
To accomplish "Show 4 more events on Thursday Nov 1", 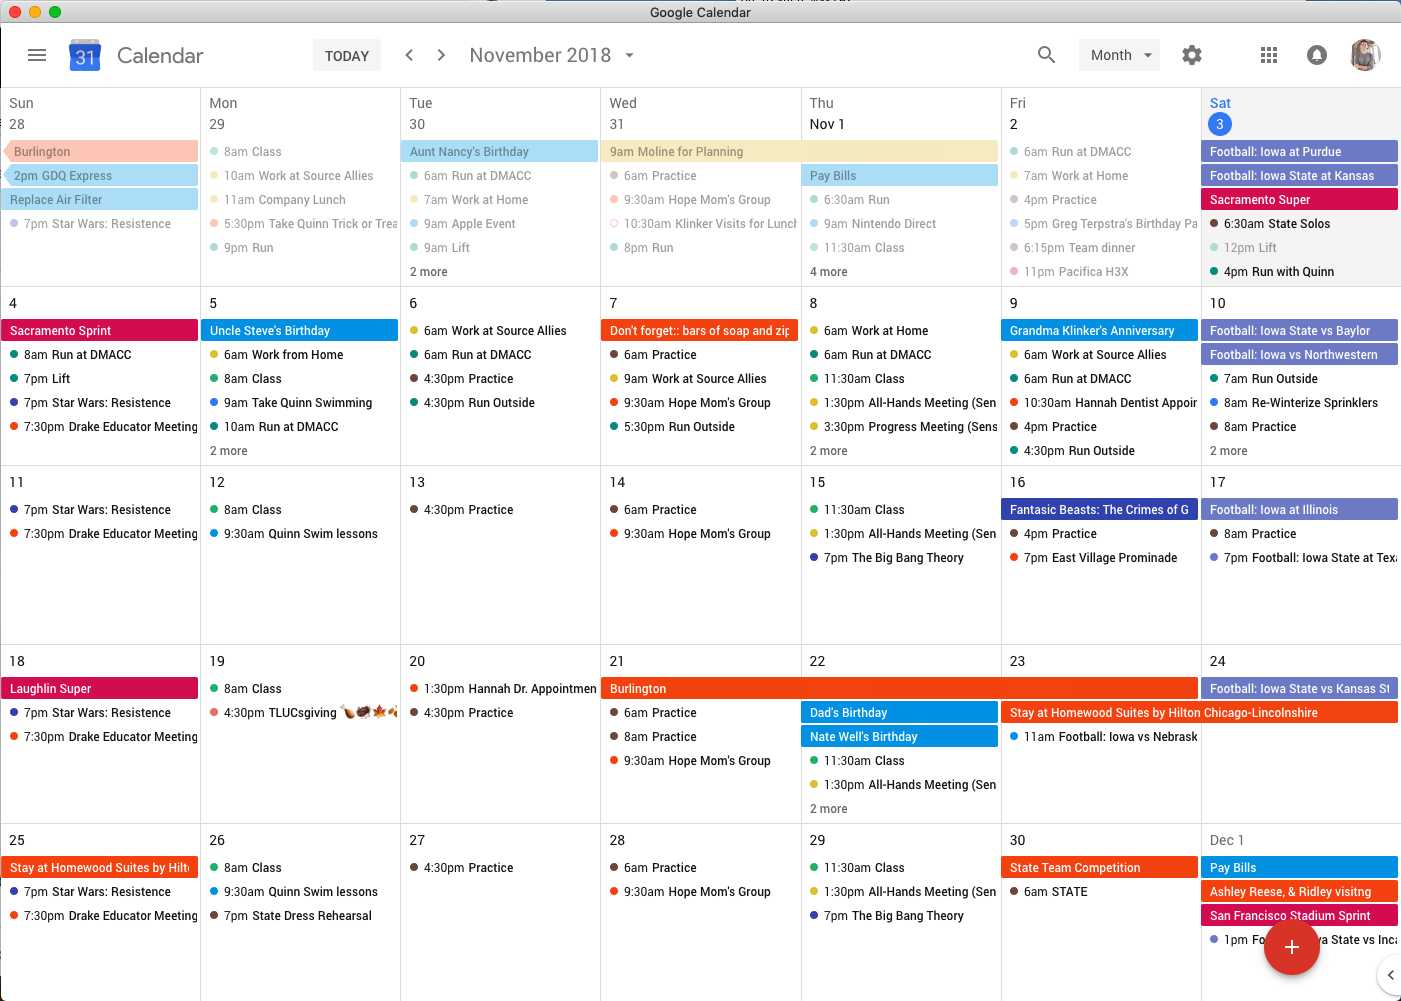I will (829, 272).
